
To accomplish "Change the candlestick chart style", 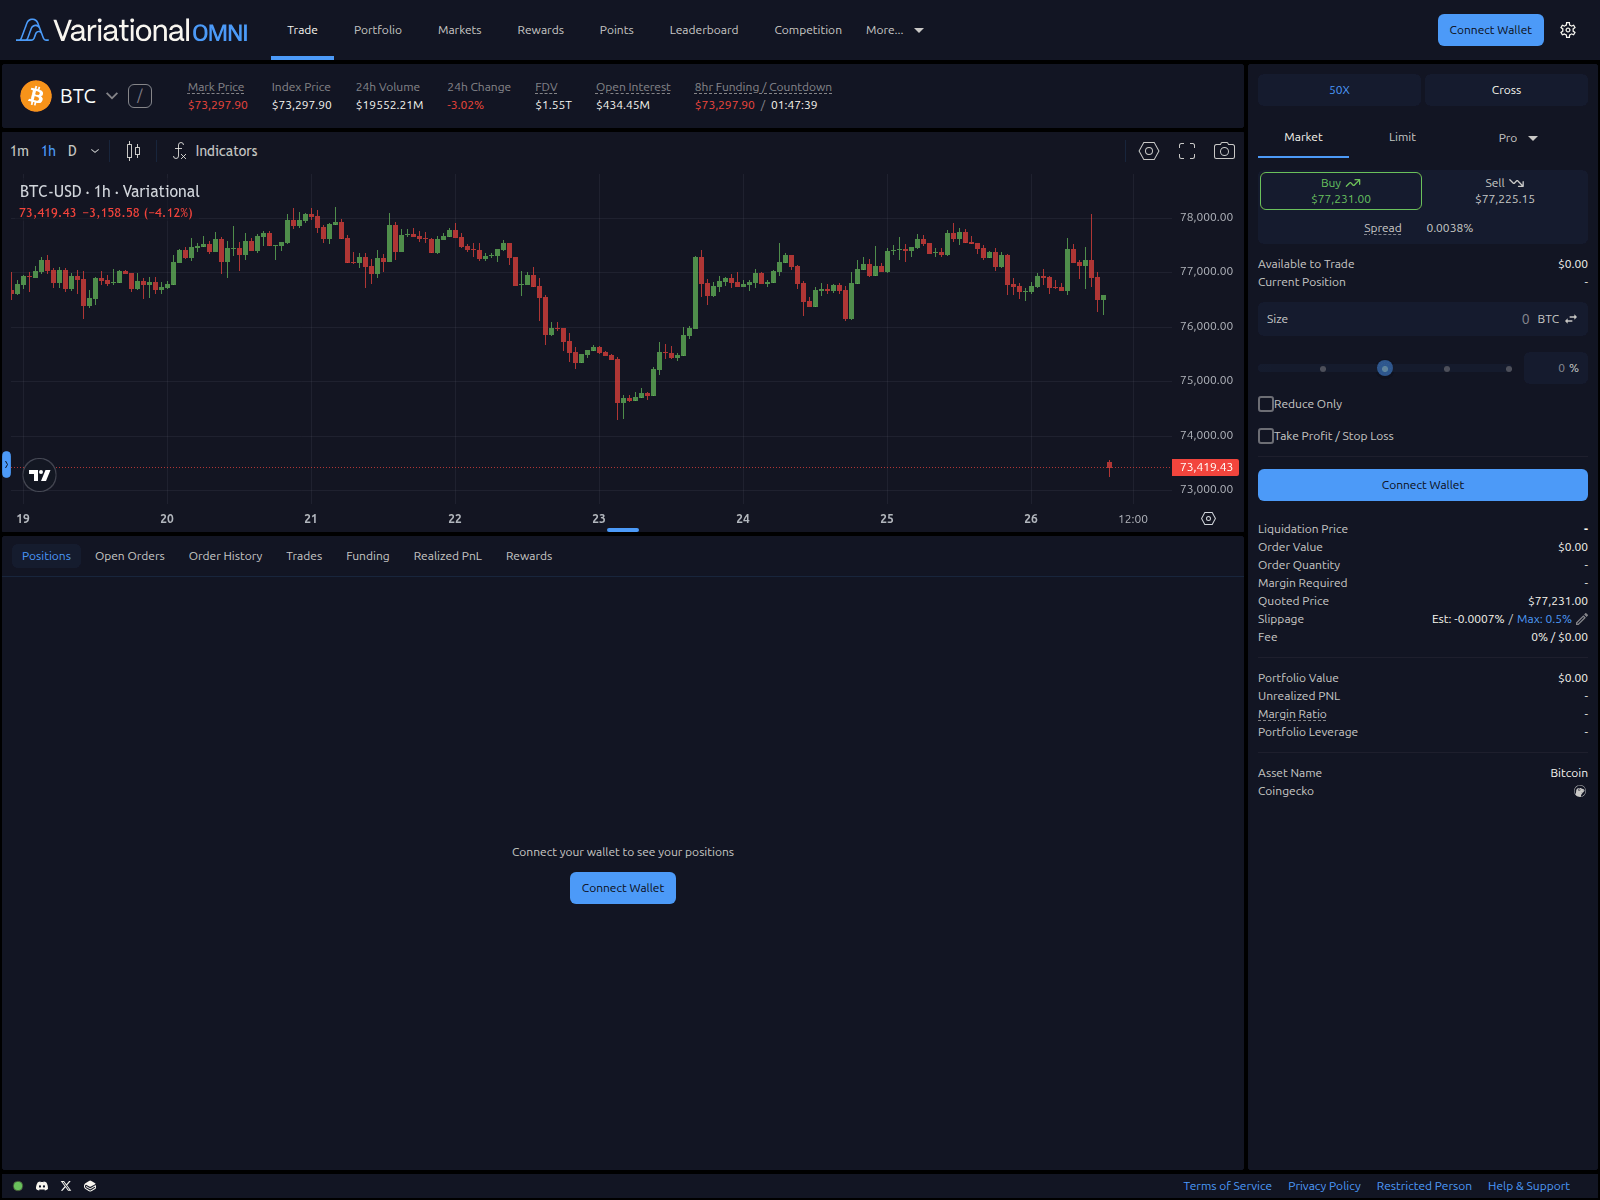I will click(x=133, y=151).
